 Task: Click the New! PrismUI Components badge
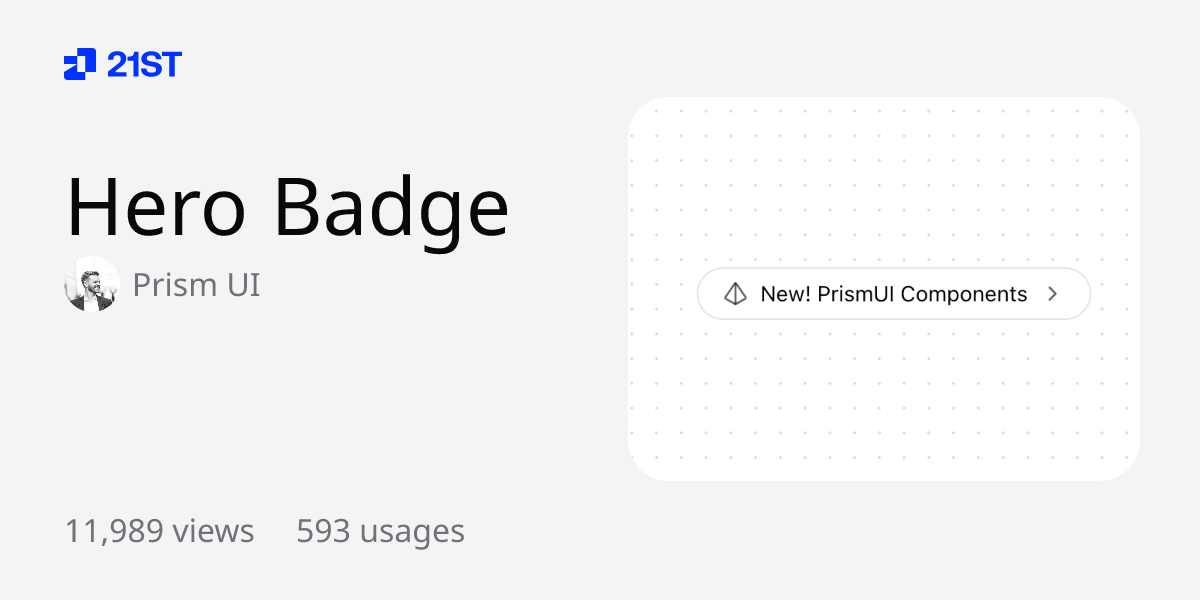point(893,293)
